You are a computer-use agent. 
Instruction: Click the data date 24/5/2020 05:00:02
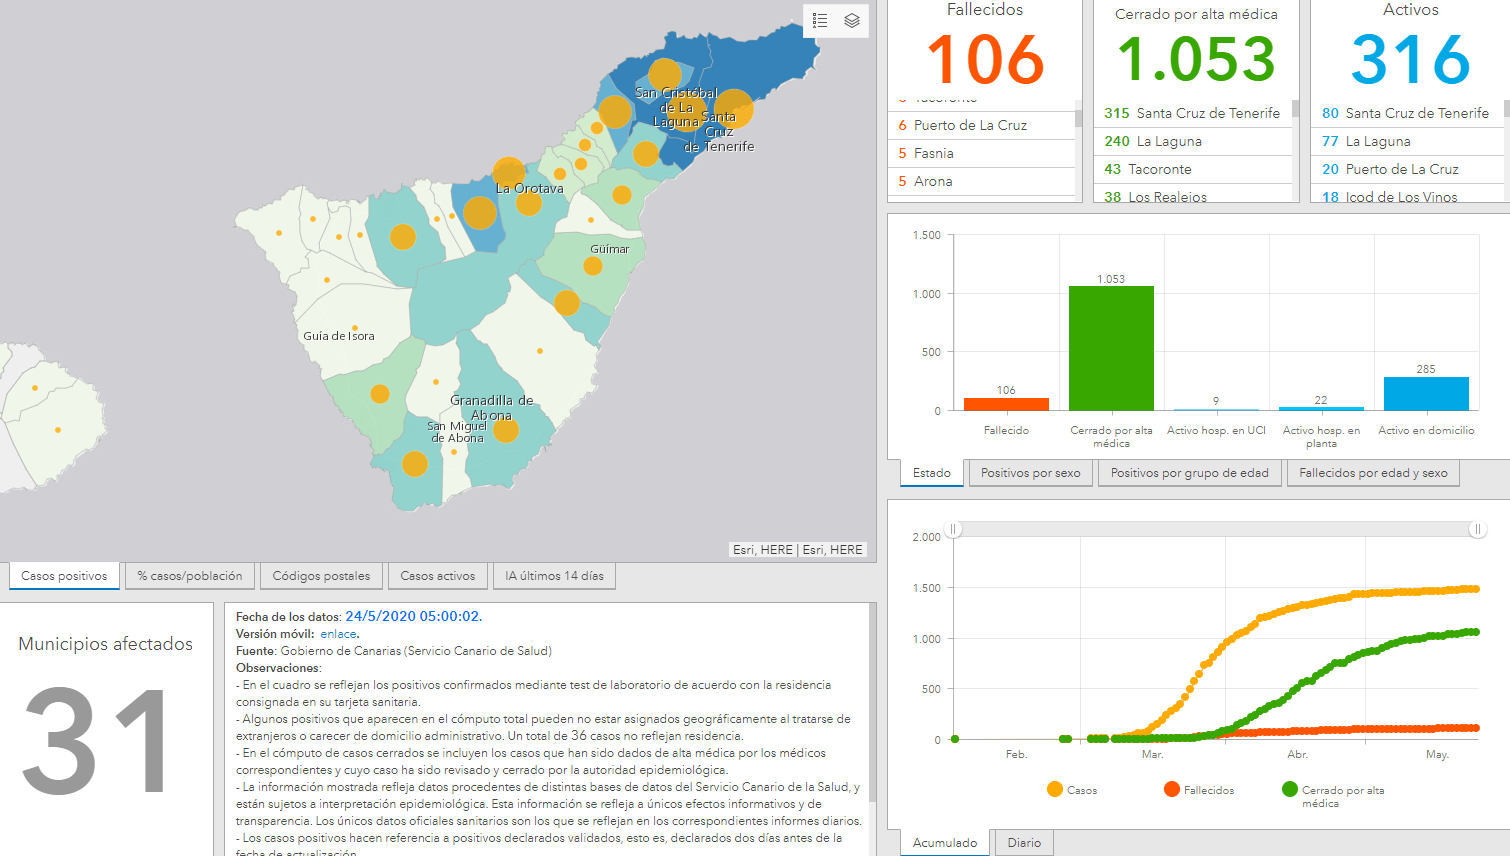pos(413,617)
